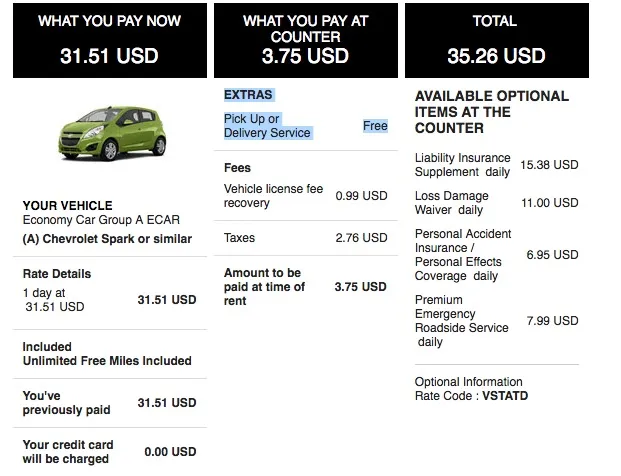This screenshot has height=476, width=621.
Task: Click the highlighted Free price label
Action: [x=375, y=126]
